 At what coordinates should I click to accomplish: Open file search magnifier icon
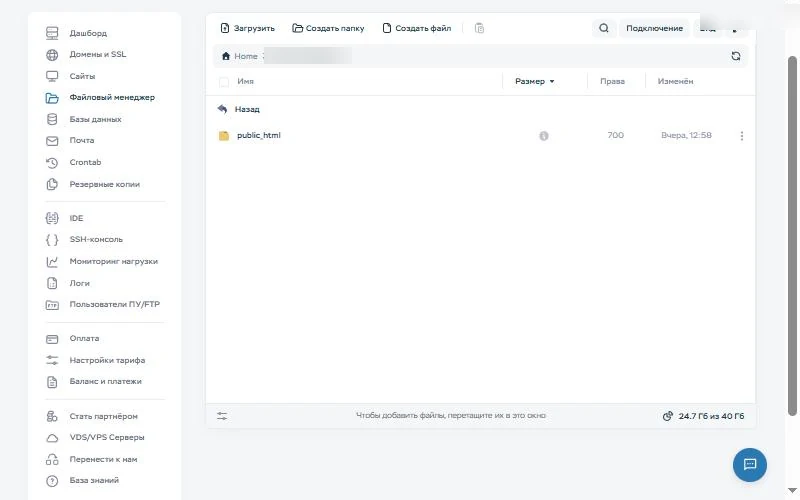604,29
